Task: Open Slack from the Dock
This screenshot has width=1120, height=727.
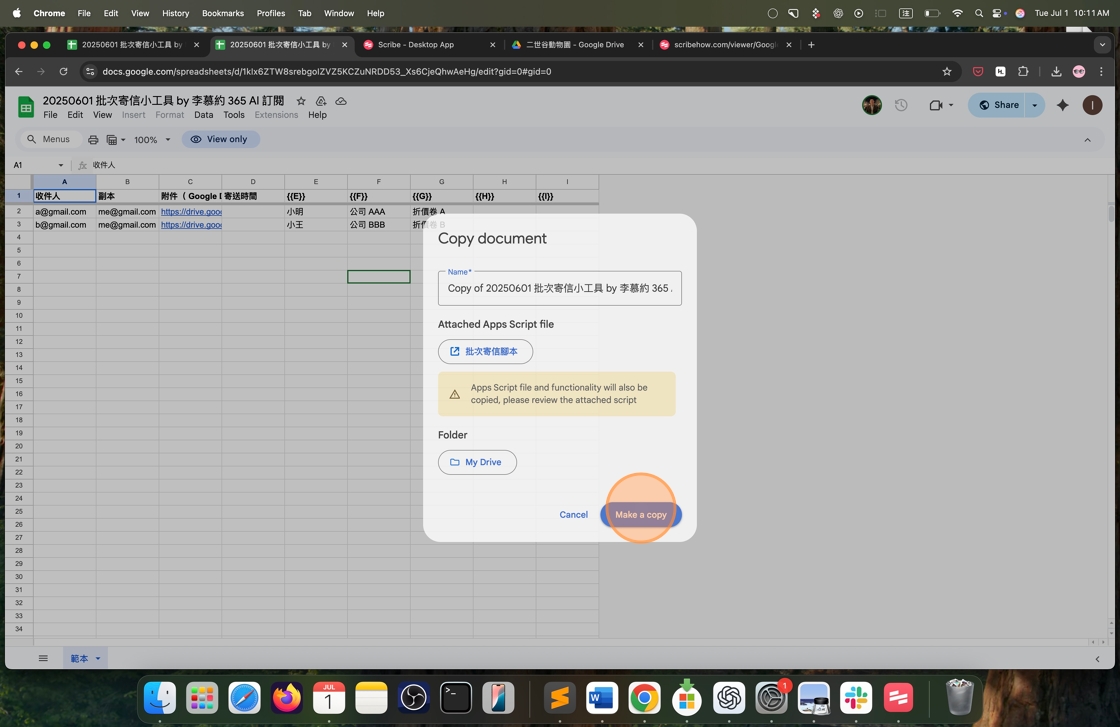Action: (x=856, y=698)
